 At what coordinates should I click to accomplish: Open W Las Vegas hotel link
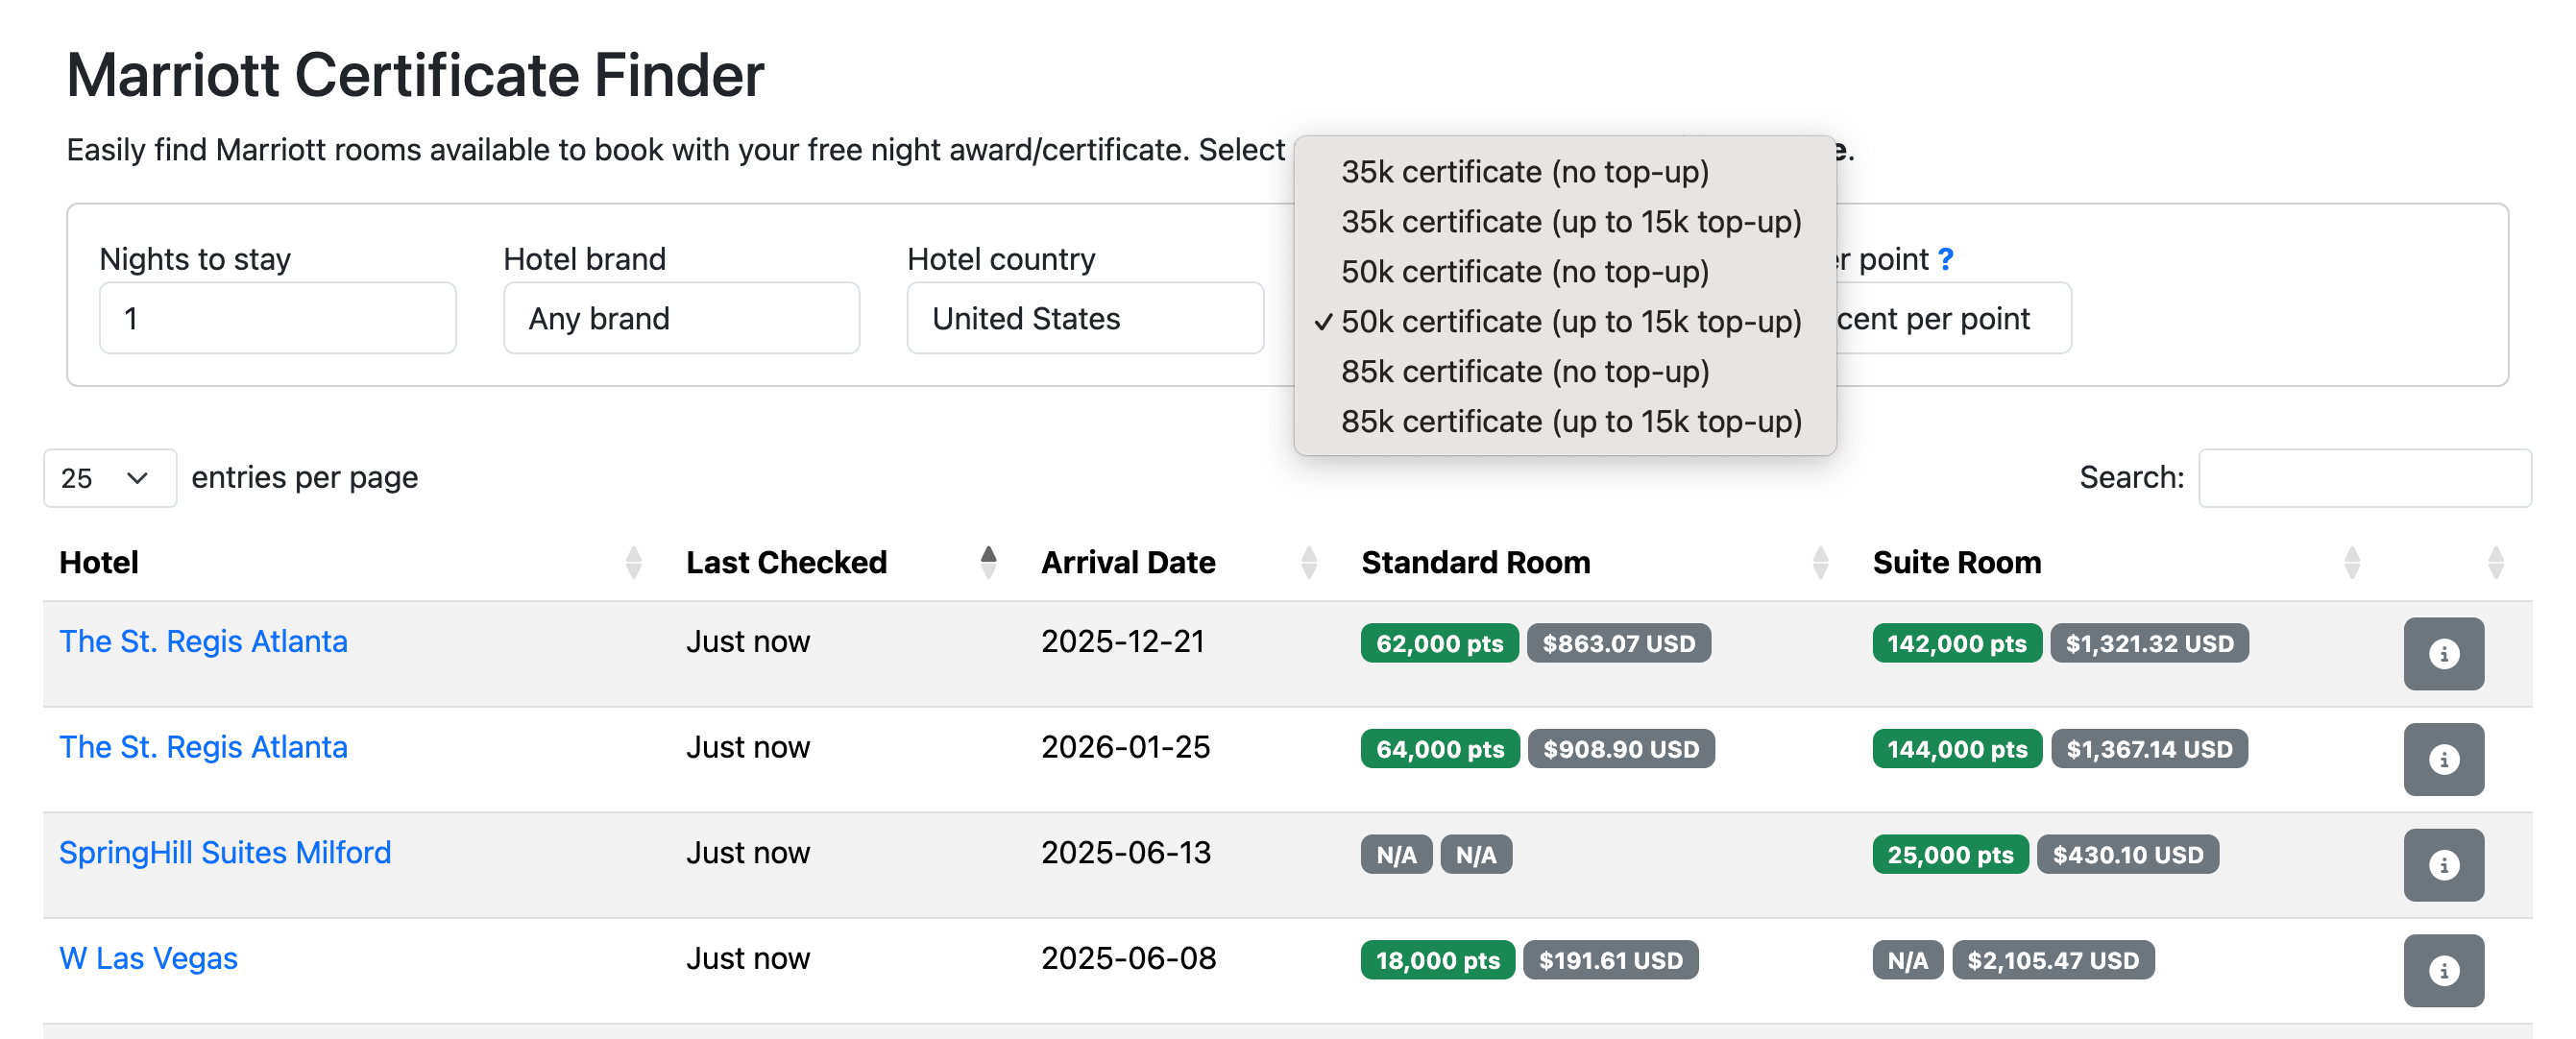pyautogui.click(x=148, y=958)
